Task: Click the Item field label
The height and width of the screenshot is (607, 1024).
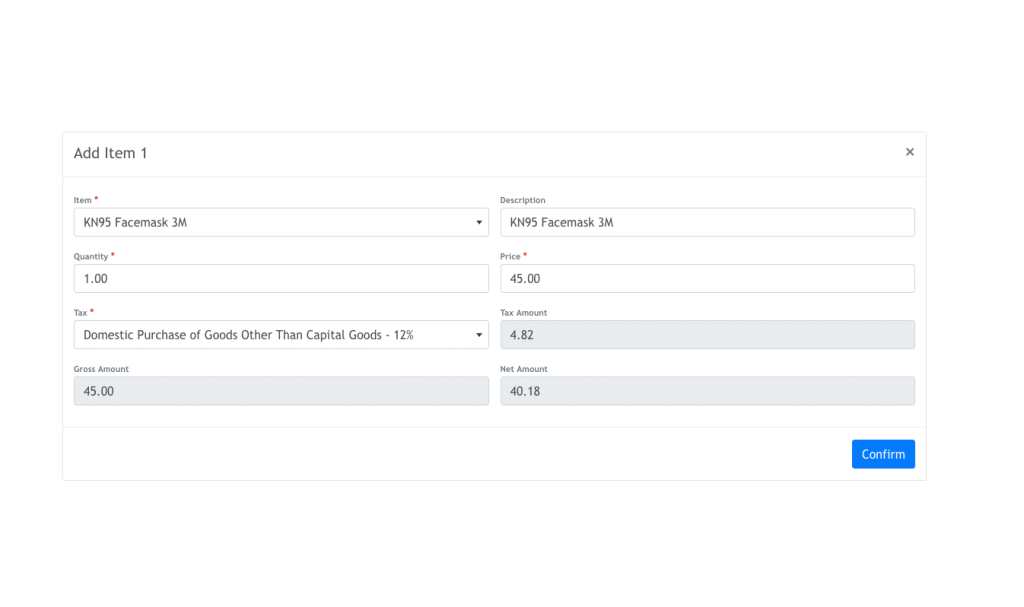Action: coord(82,200)
